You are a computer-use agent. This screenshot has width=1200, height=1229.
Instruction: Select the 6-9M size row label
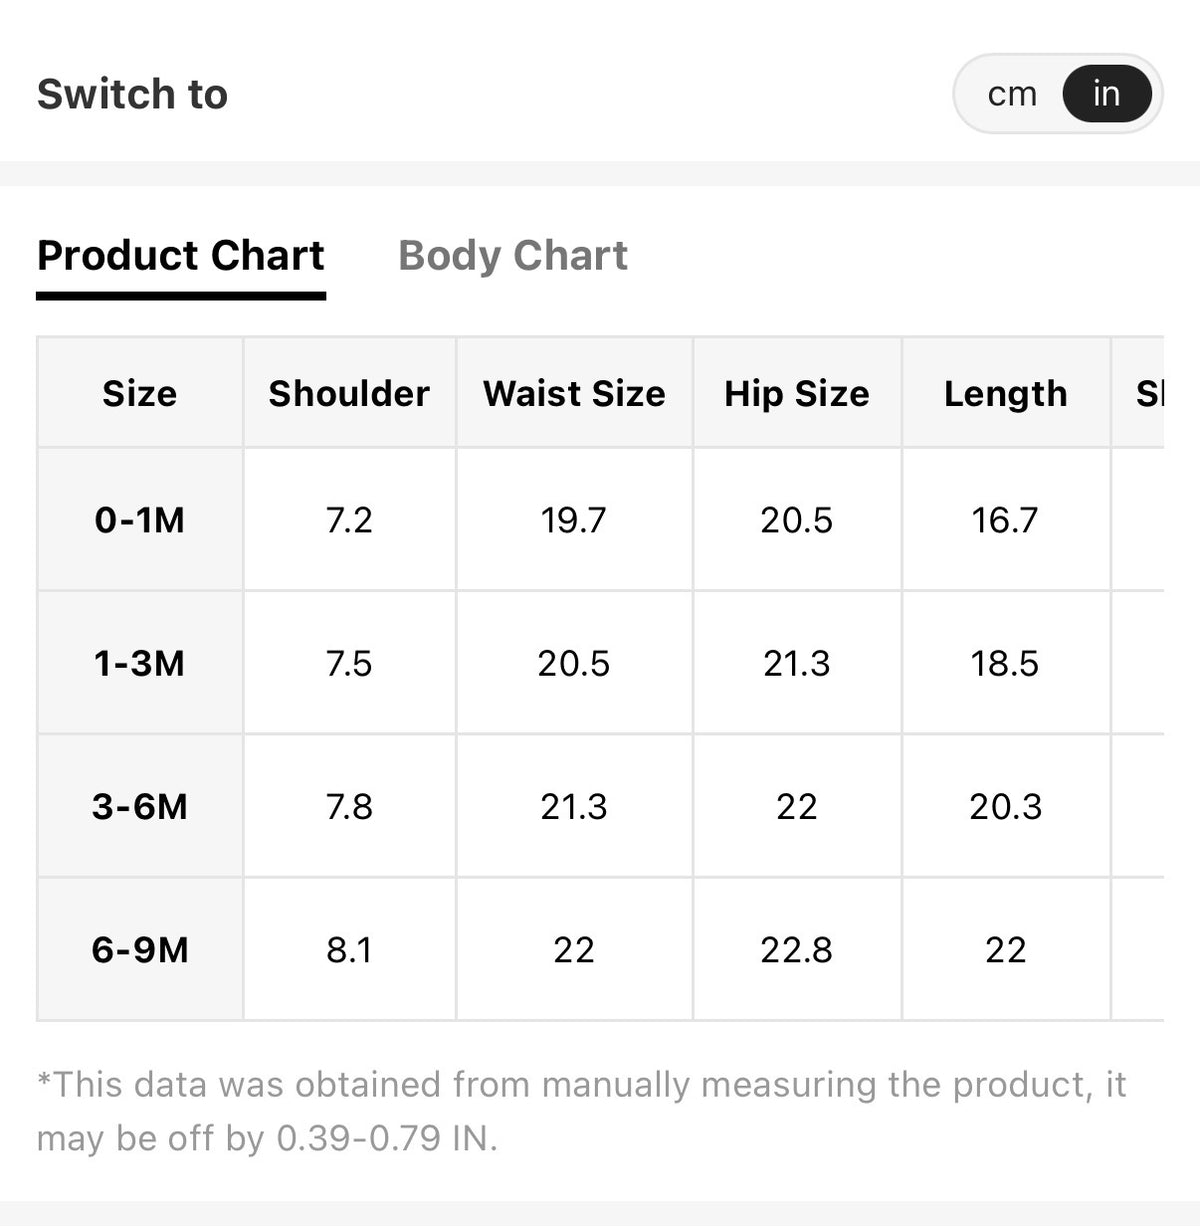140,949
